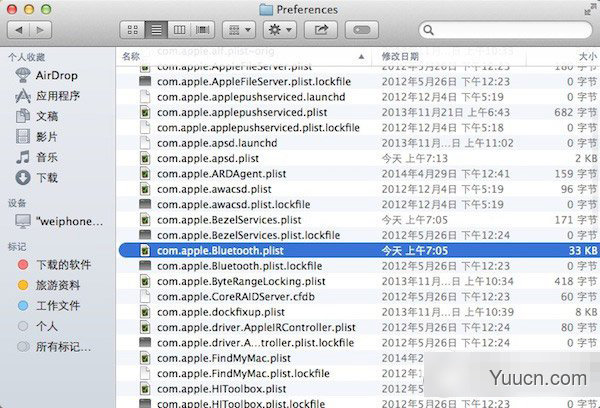
Task: Click the date 2014年4月29日 下午12:41
Action: point(446,174)
